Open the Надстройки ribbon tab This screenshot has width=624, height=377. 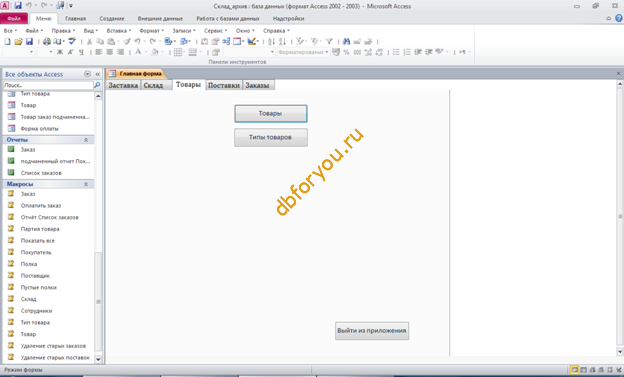click(x=288, y=19)
